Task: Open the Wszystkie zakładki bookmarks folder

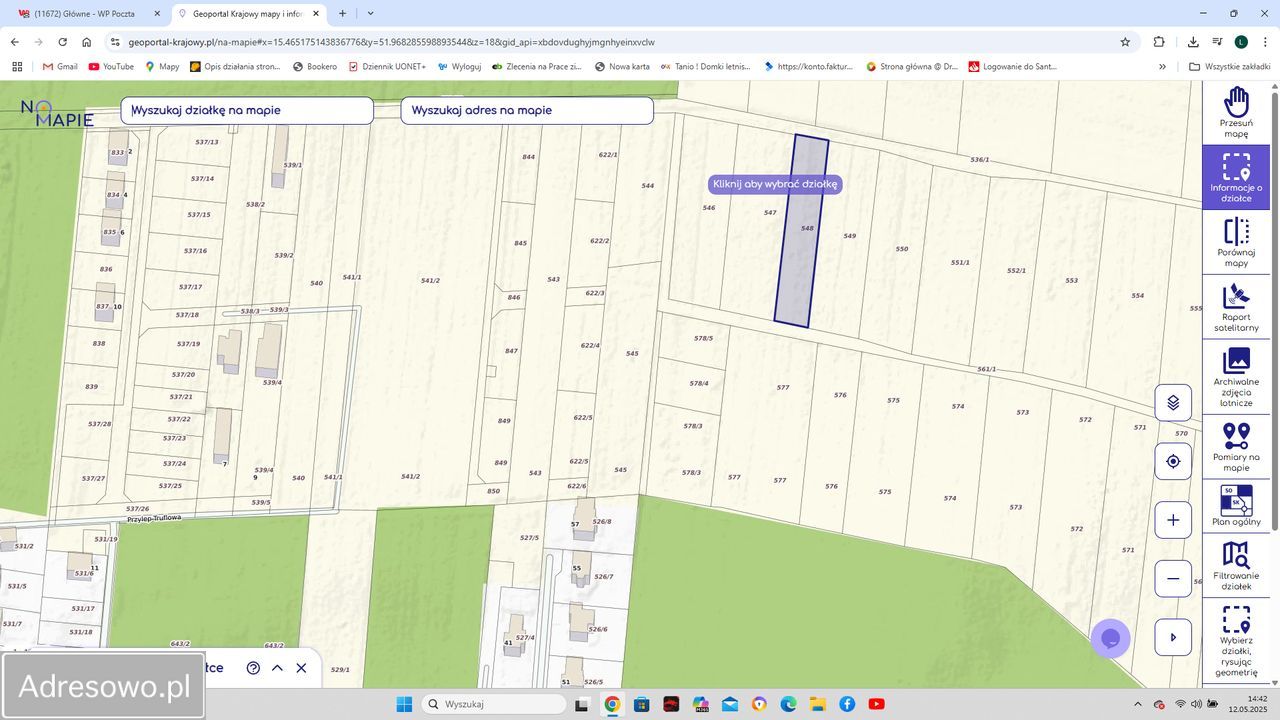Action: coord(1230,67)
